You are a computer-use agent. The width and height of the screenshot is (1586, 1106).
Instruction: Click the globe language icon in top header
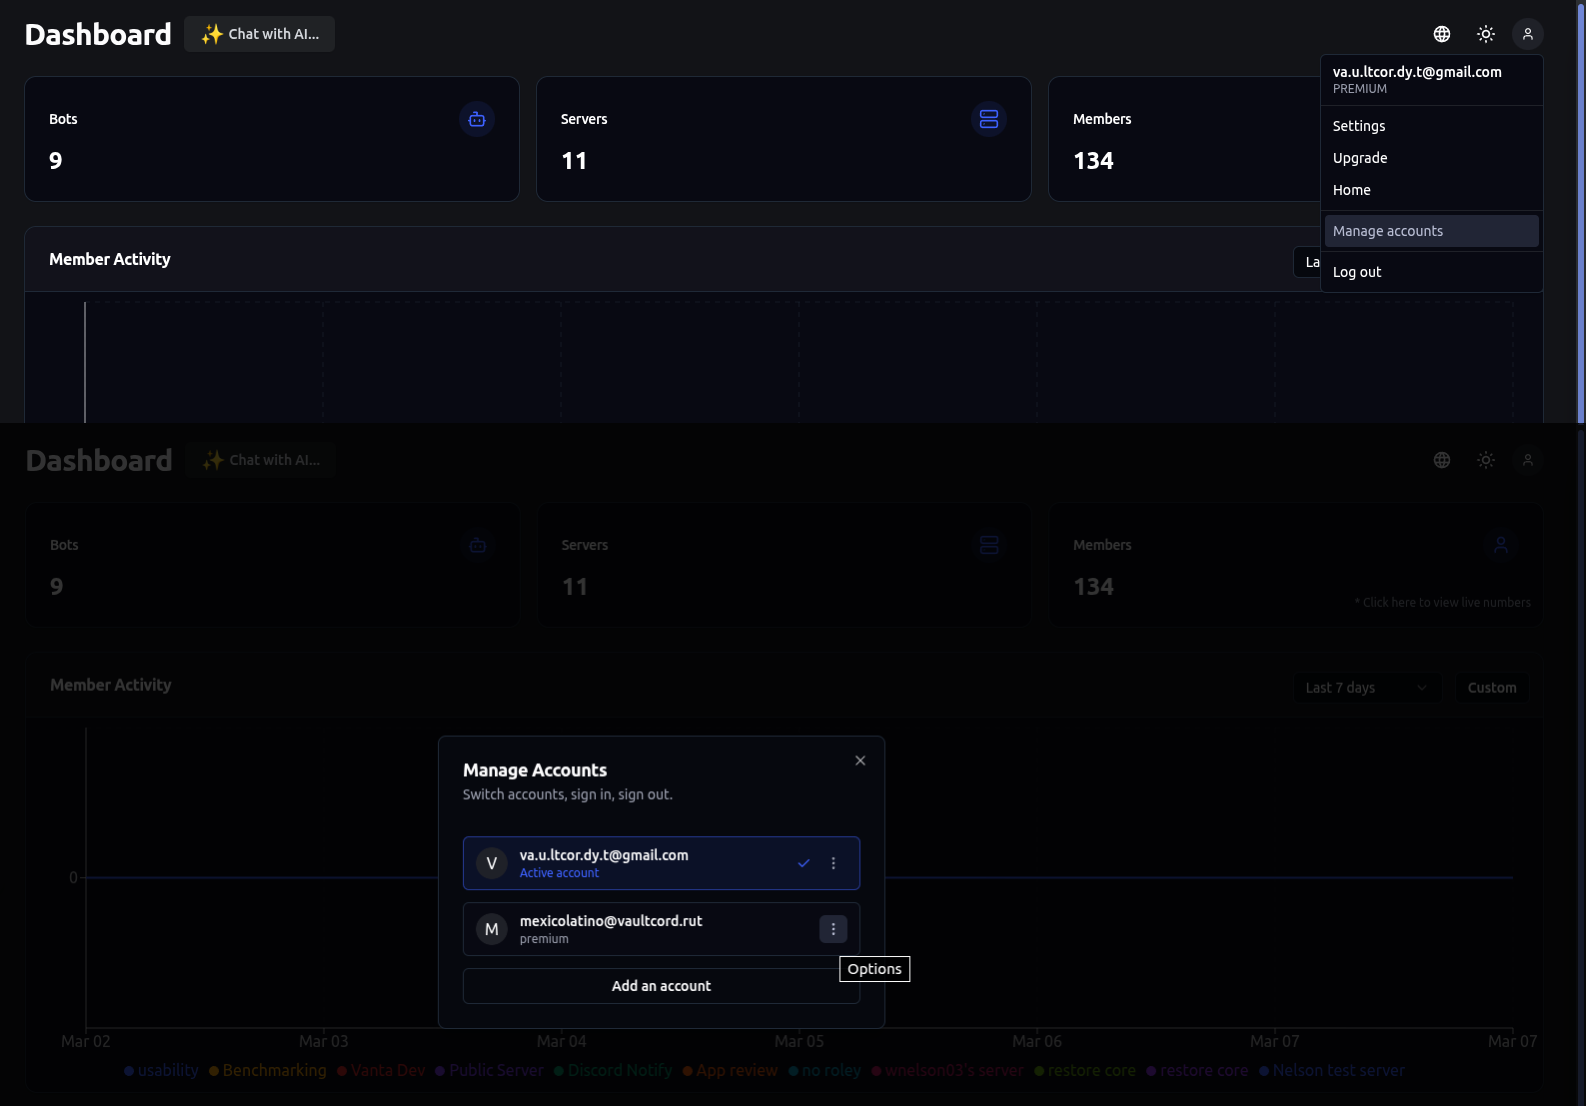pos(1442,34)
